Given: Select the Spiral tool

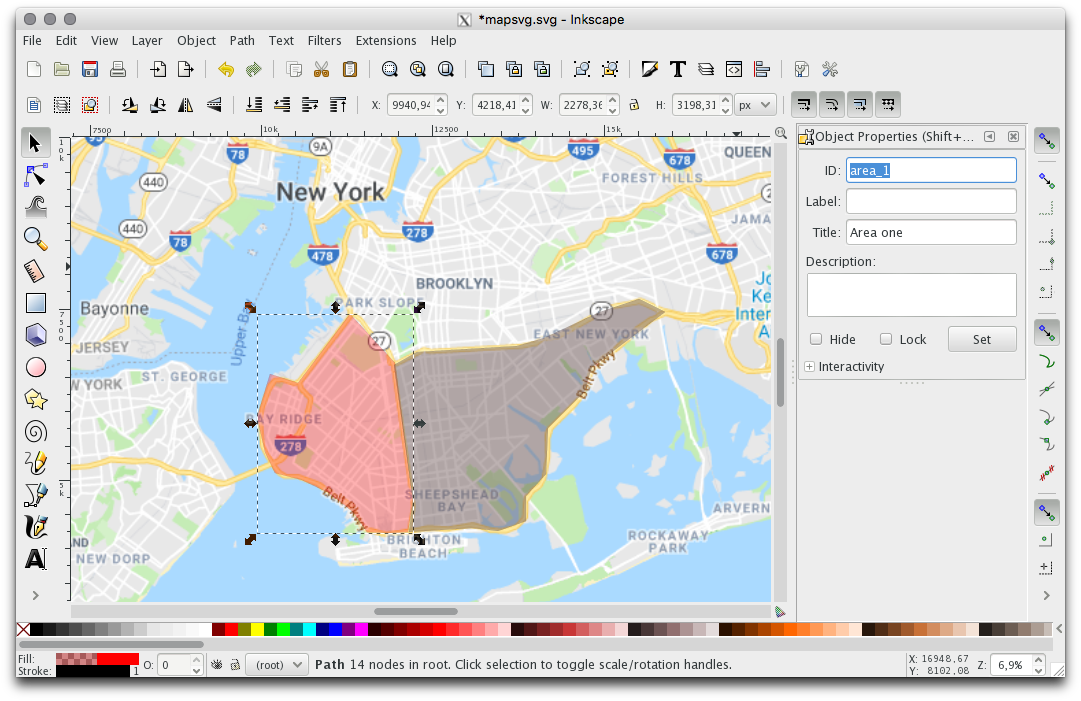Looking at the screenshot, I should pyautogui.click(x=35, y=431).
